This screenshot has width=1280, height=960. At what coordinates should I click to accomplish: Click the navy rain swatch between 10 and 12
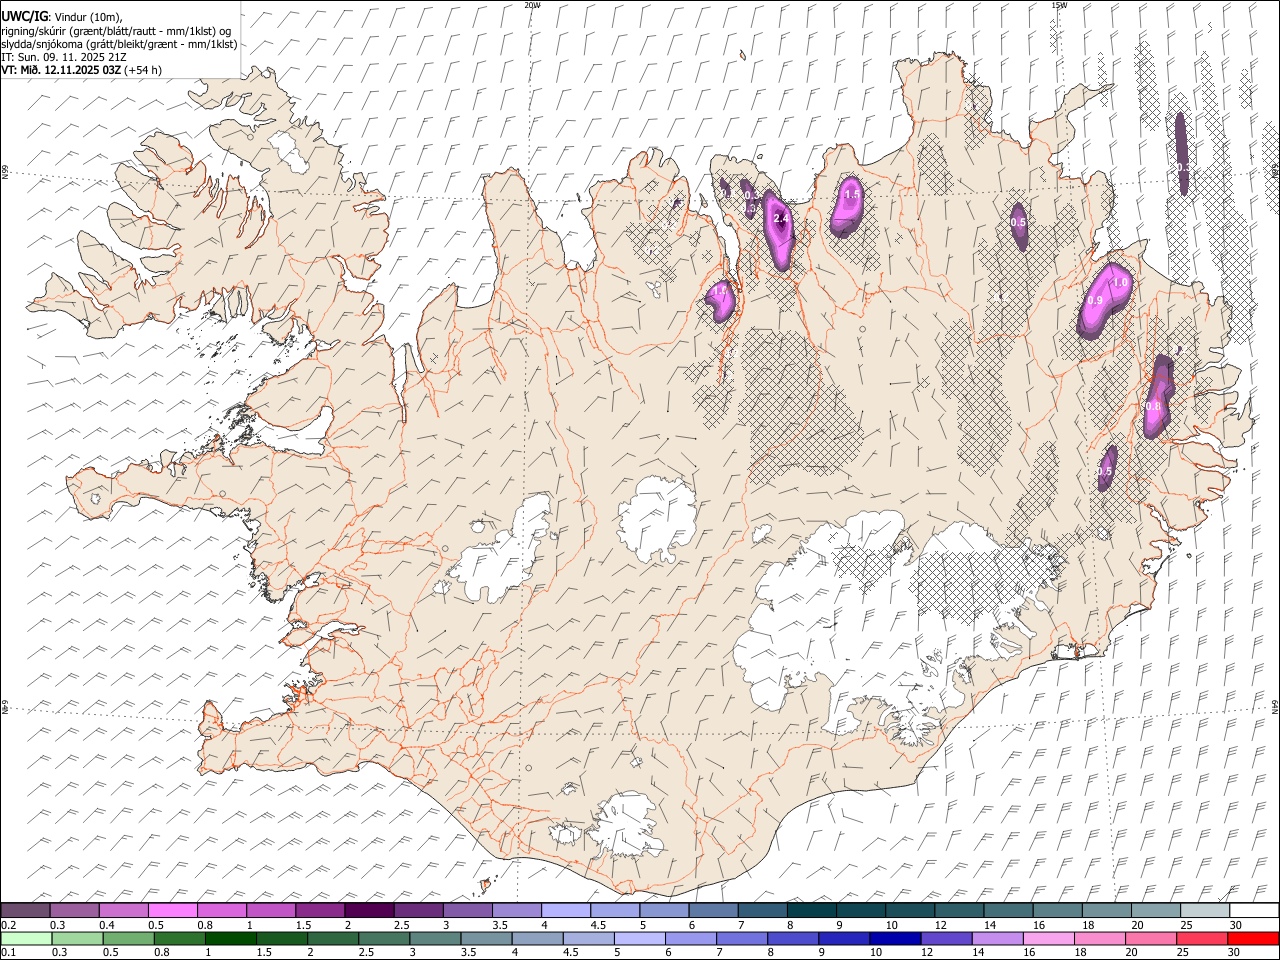click(894, 938)
